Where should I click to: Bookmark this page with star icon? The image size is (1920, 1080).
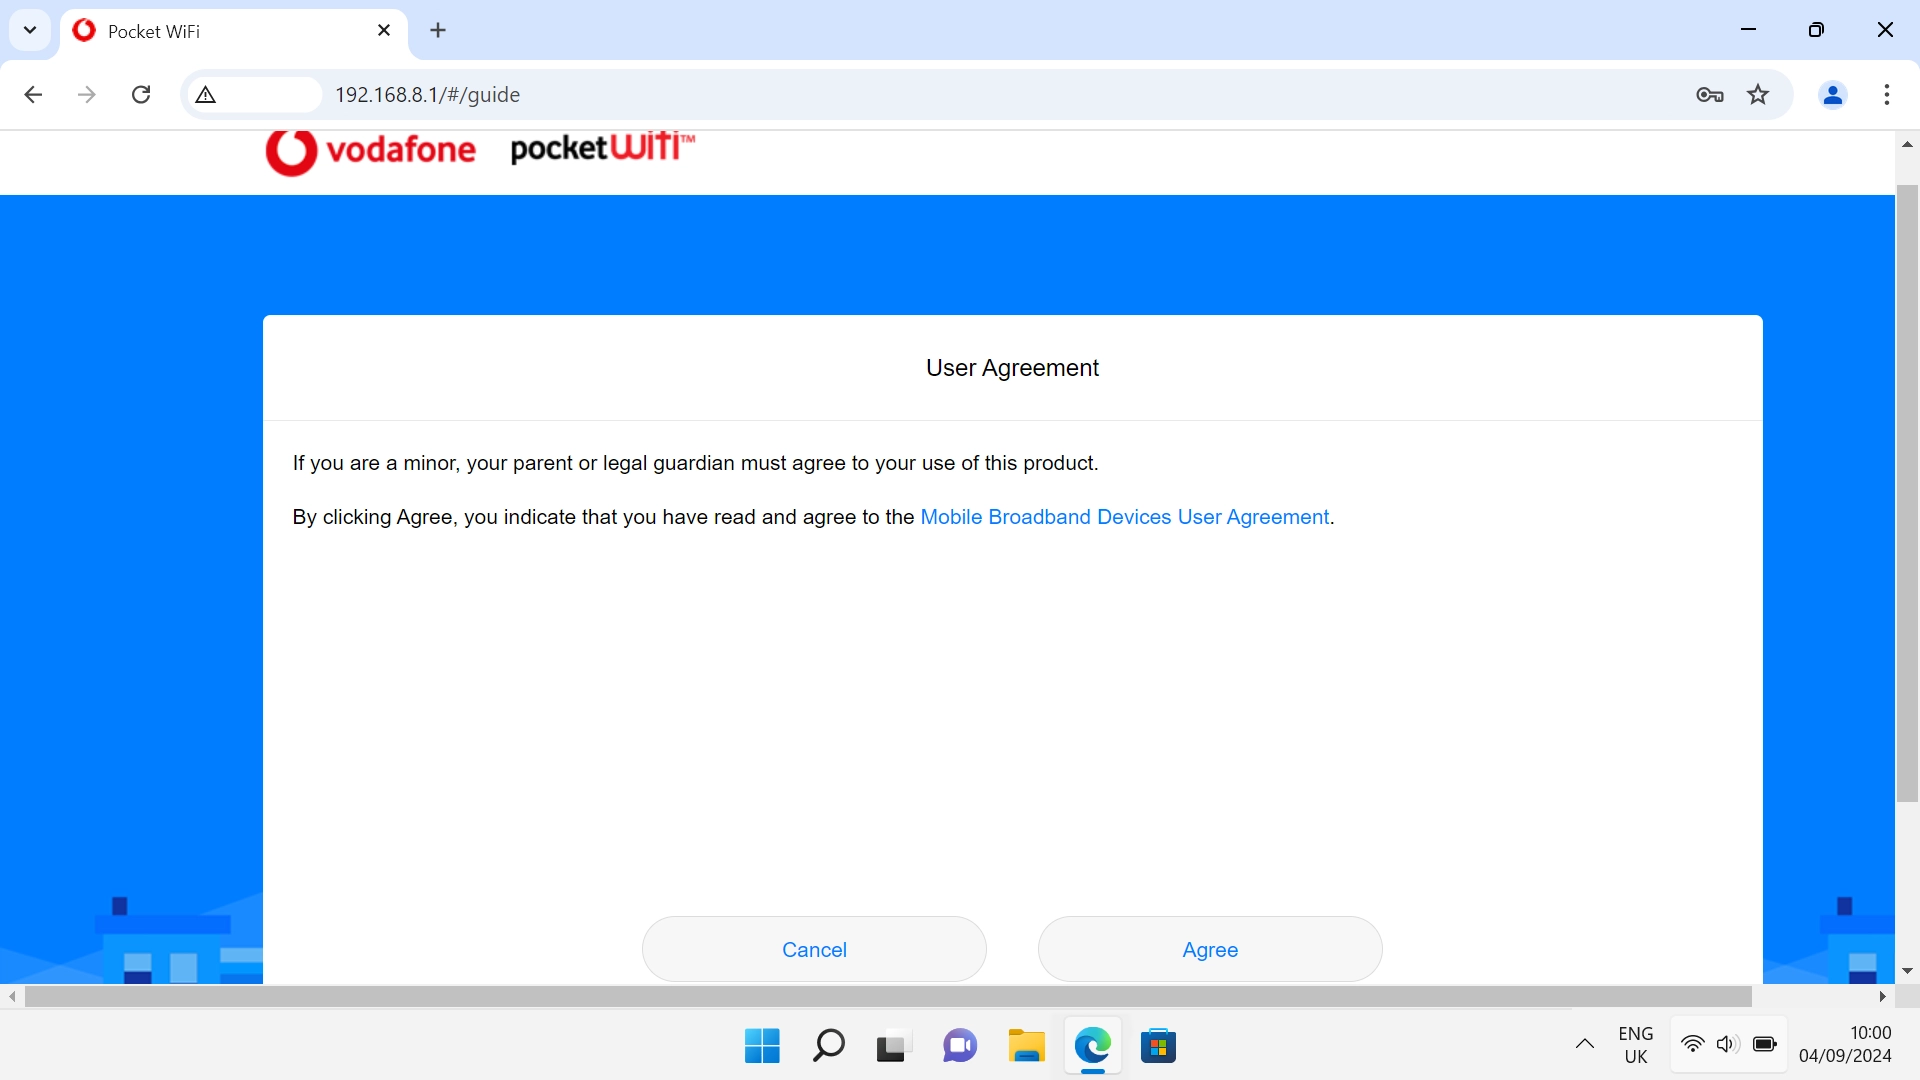pos(1758,95)
